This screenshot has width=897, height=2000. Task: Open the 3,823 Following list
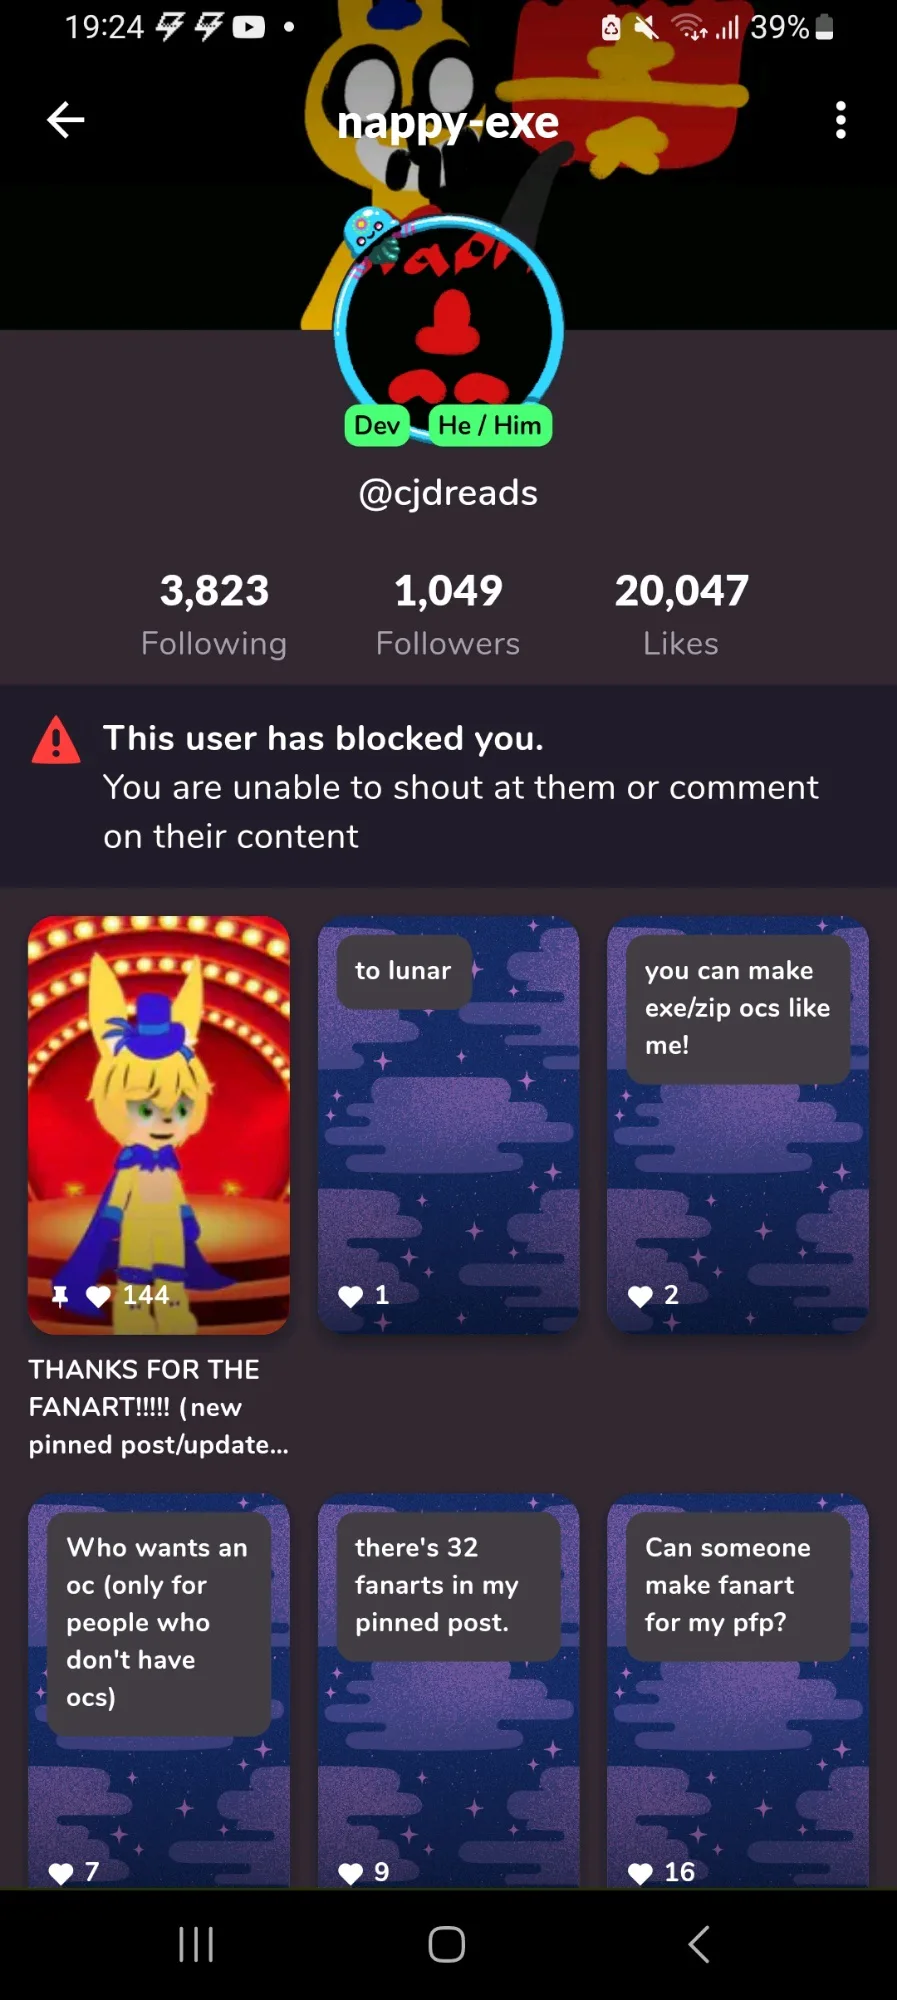(x=214, y=614)
